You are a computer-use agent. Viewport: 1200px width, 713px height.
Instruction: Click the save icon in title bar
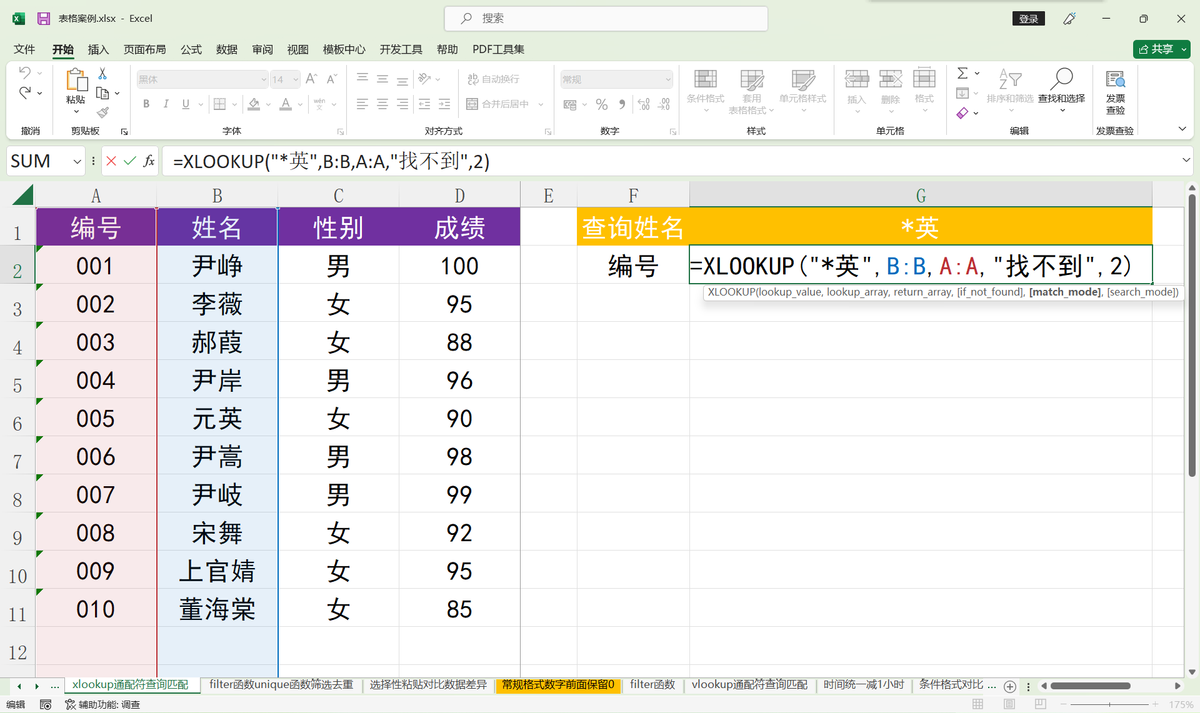coord(44,18)
